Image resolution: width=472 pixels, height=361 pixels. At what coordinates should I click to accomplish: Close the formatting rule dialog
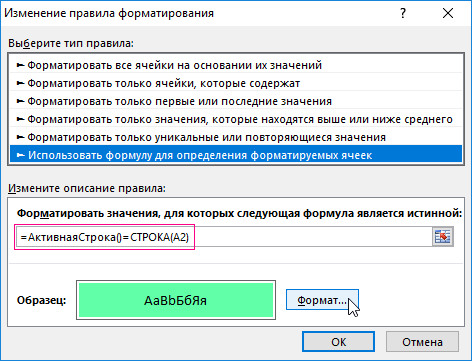click(448, 13)
